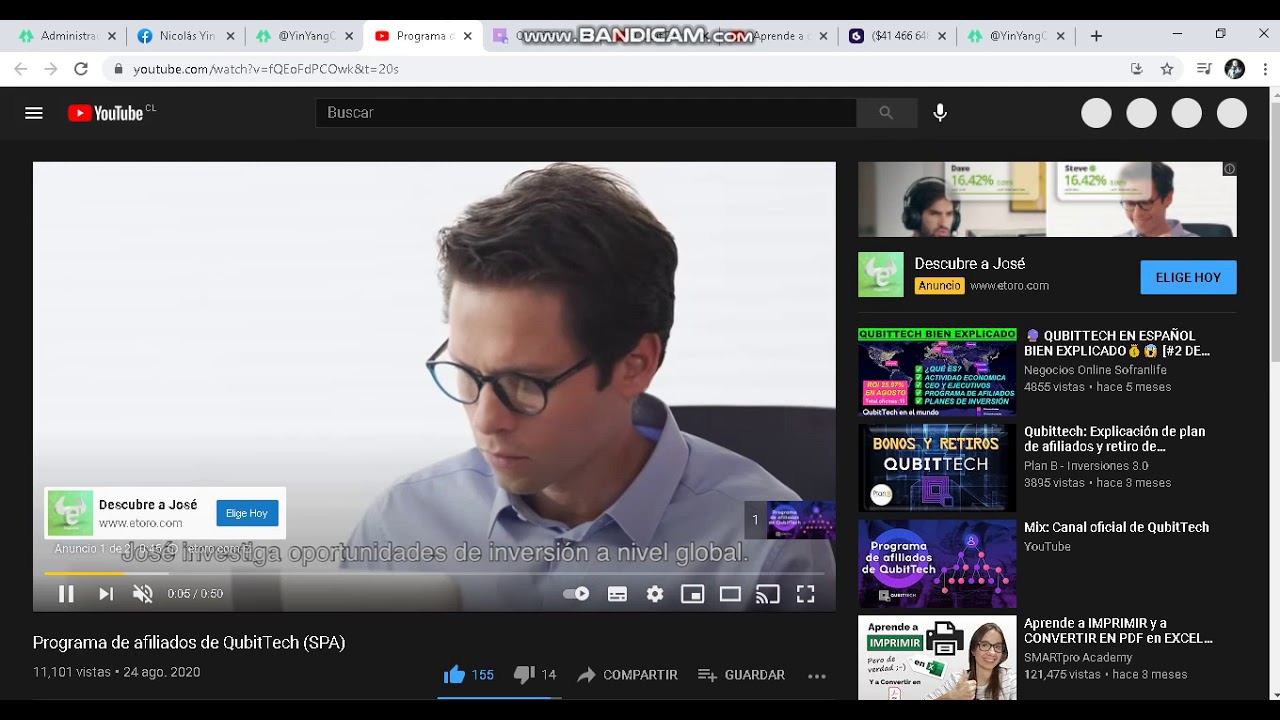This screenshot has height=720, width=1280.
Task: Open a new browser tab
Action: 1096,36
